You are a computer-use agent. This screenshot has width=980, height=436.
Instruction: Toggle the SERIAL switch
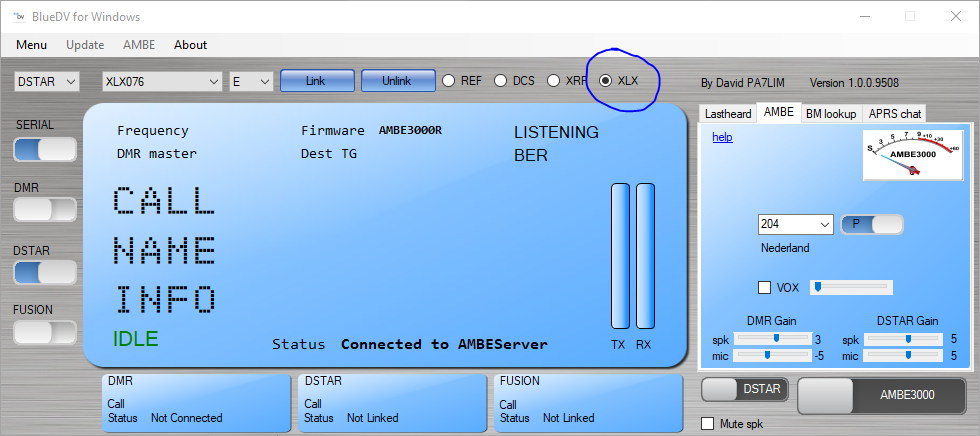pyautogui.click(x=45, y=150)
